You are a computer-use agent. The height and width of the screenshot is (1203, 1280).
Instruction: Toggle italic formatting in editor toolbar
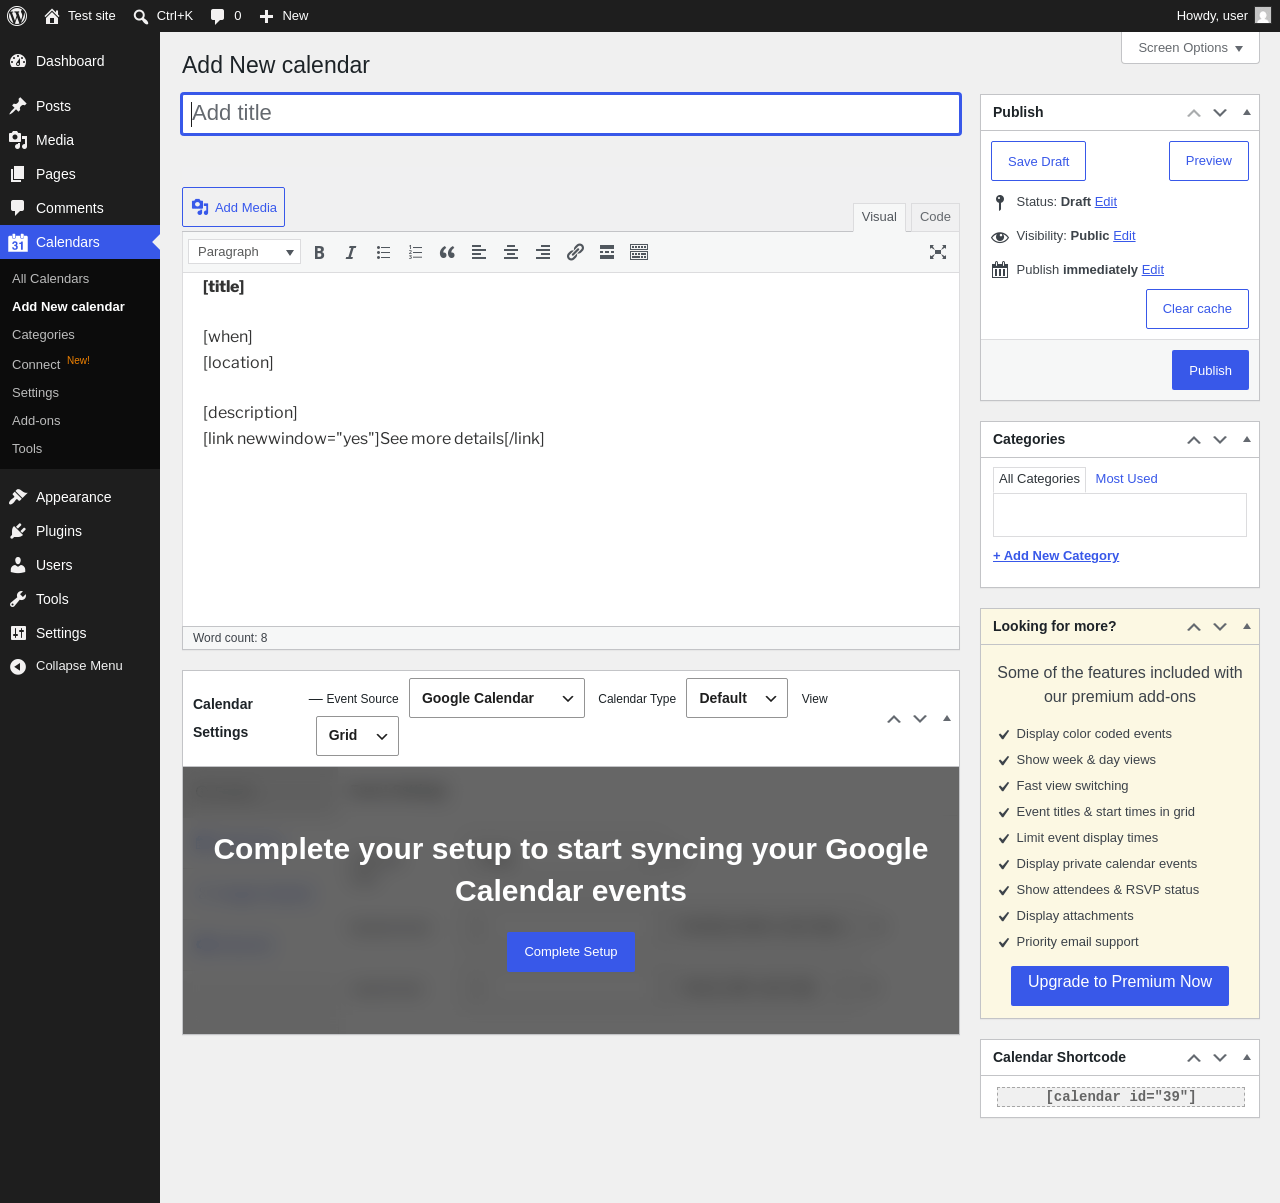pos(351,252)
